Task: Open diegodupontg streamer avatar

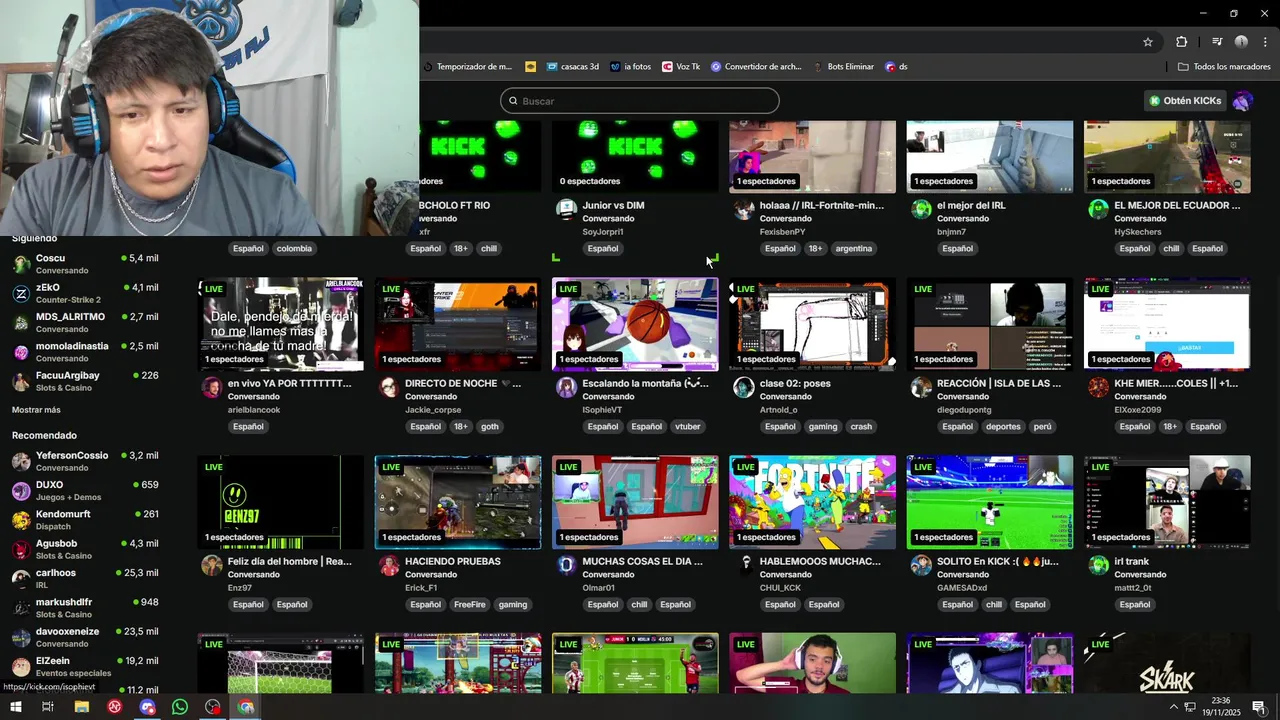Action: click(x=921, y=388)
